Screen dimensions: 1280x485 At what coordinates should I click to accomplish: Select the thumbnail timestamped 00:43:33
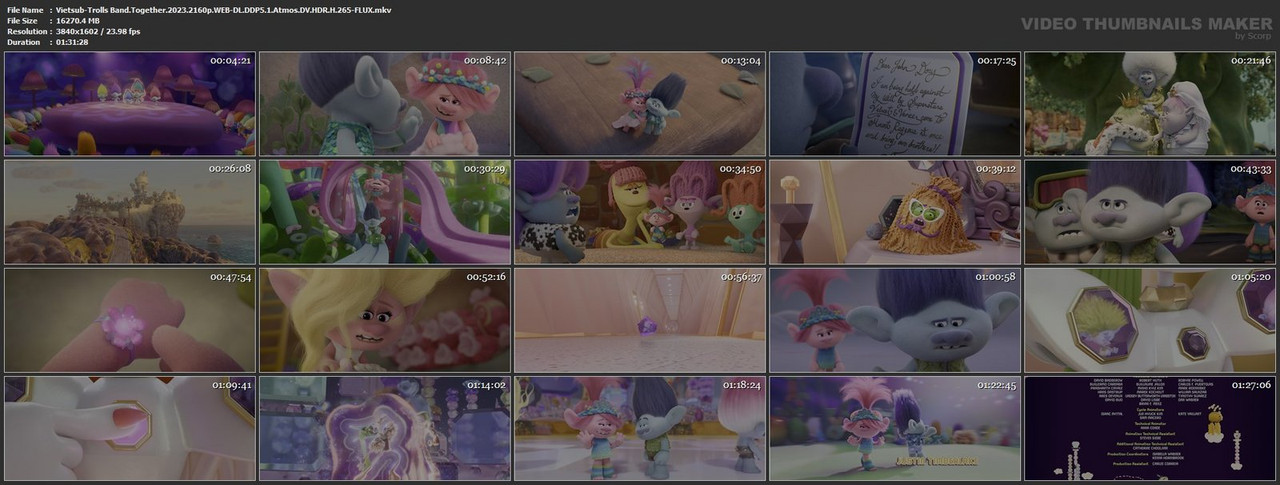[1150, 212]
